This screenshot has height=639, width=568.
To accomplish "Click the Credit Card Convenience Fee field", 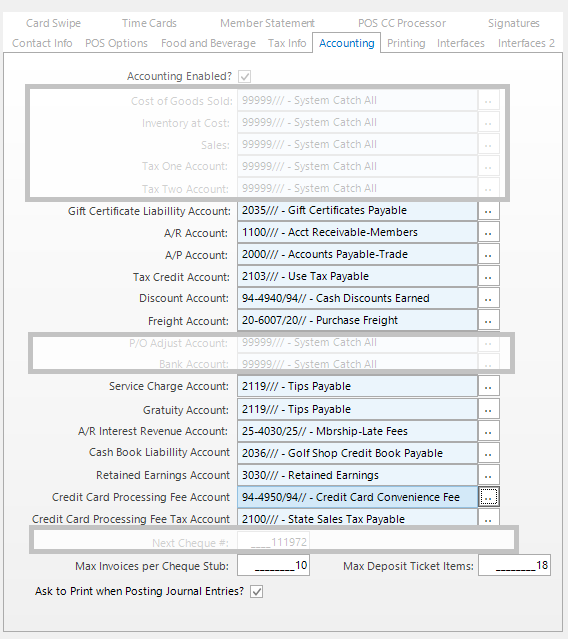I will tap(357, 497).
